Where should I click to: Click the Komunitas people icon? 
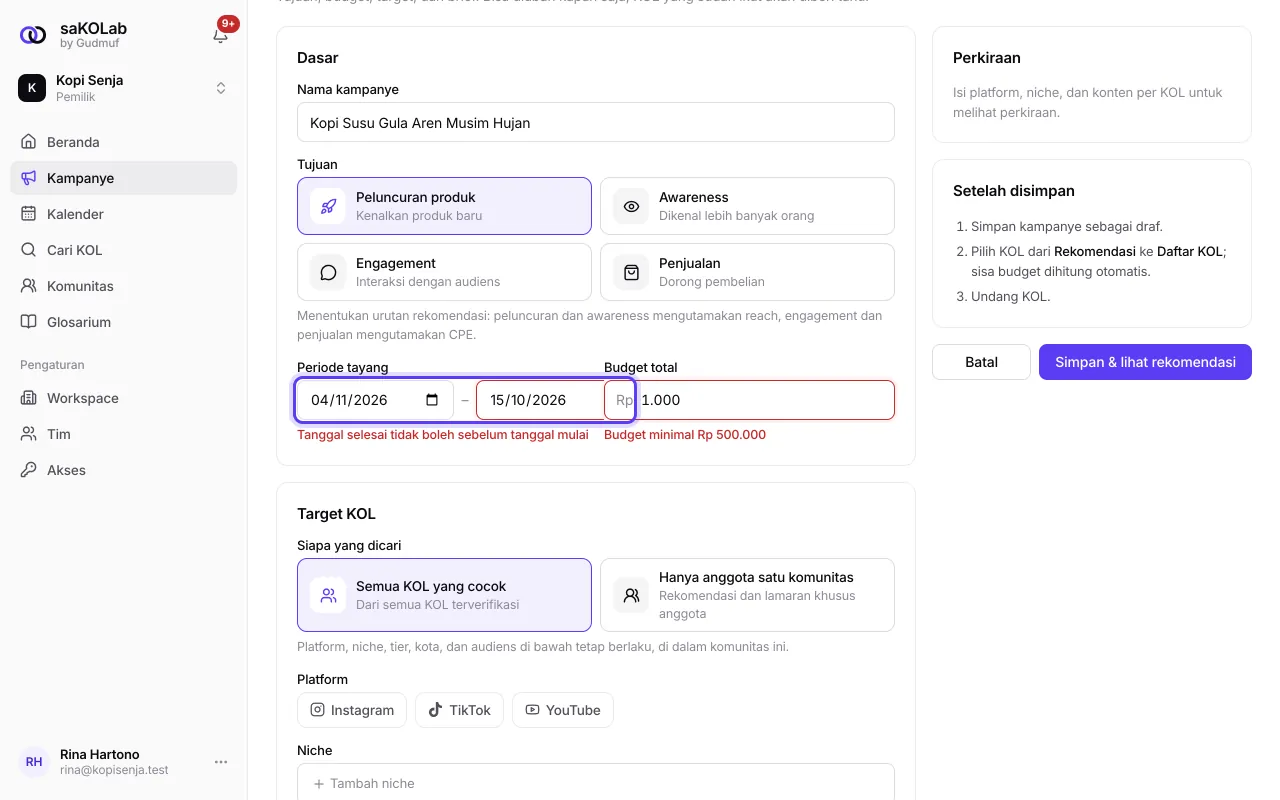click(x=28, y=286)
